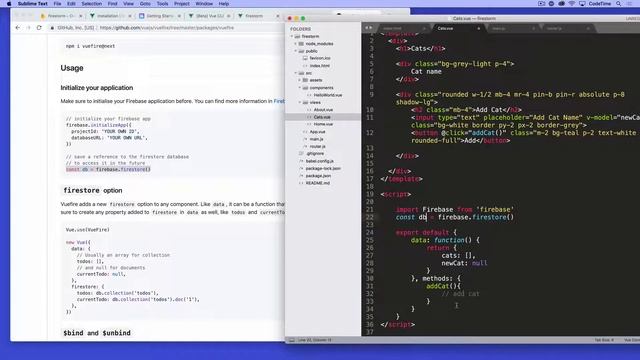640x360 pixels.
Task: Open the Edit menu
Action: [71, 4]
